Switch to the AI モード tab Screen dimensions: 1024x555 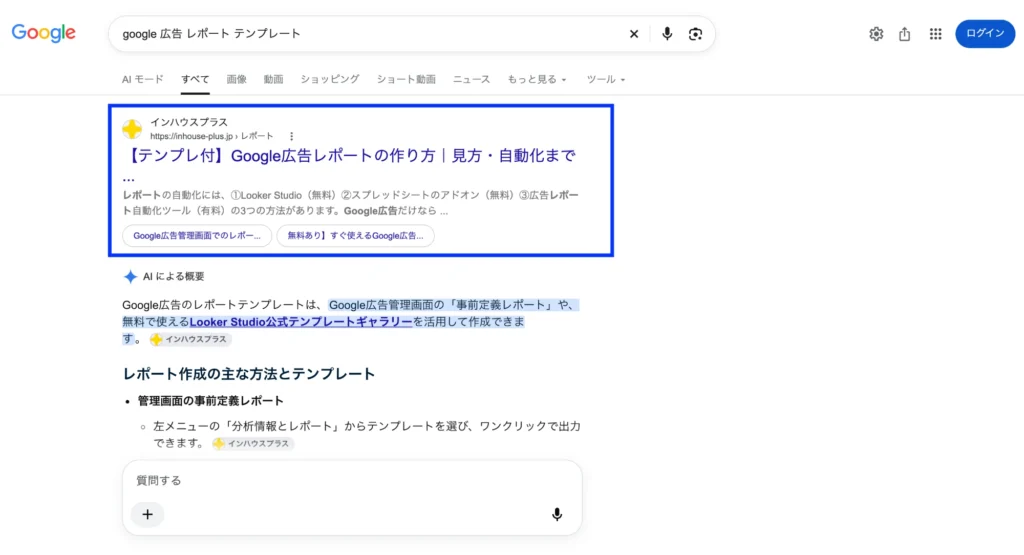click(x=142, y=79)
